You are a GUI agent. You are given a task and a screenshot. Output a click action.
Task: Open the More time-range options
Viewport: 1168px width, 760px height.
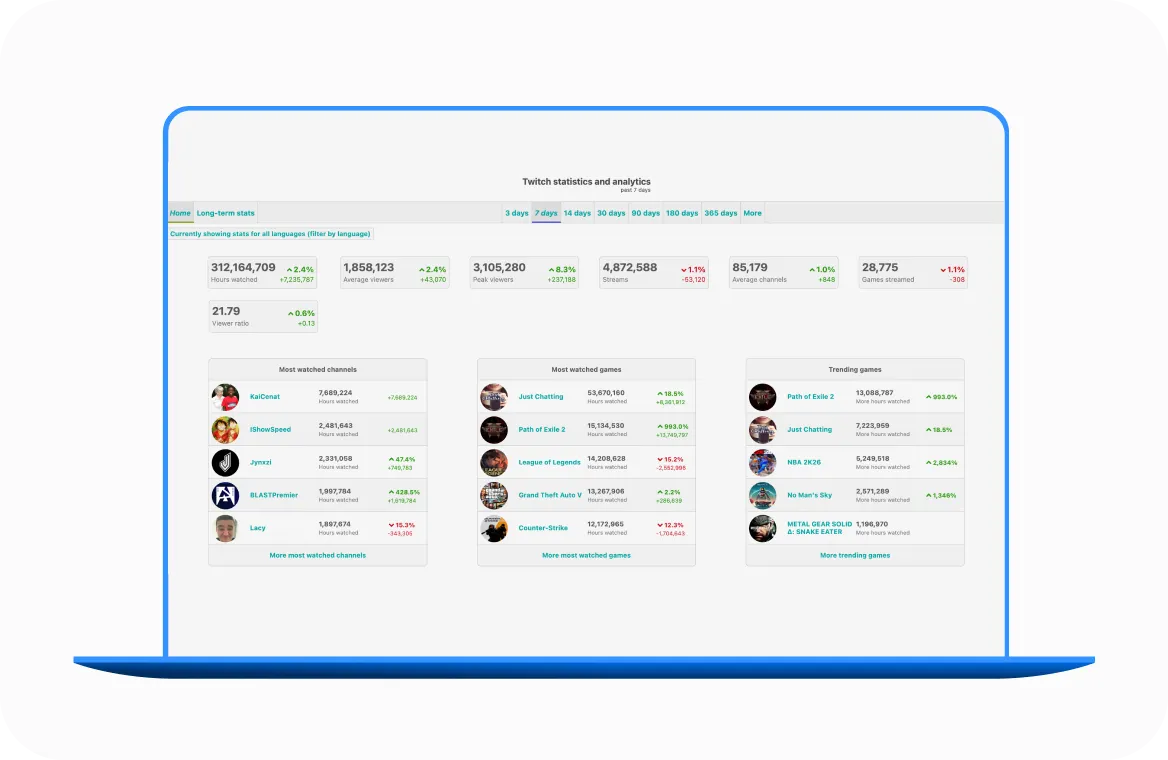pos(752,212)
